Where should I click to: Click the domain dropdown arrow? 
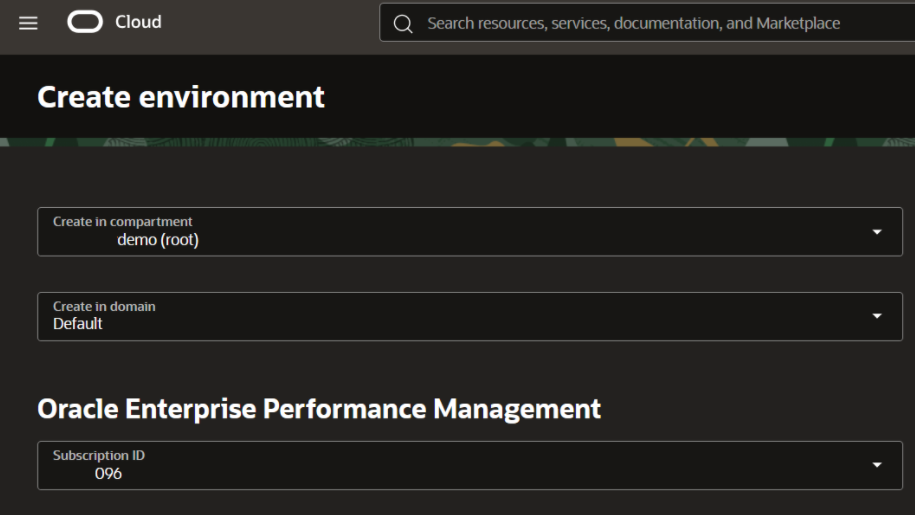(x=877, y=317)
